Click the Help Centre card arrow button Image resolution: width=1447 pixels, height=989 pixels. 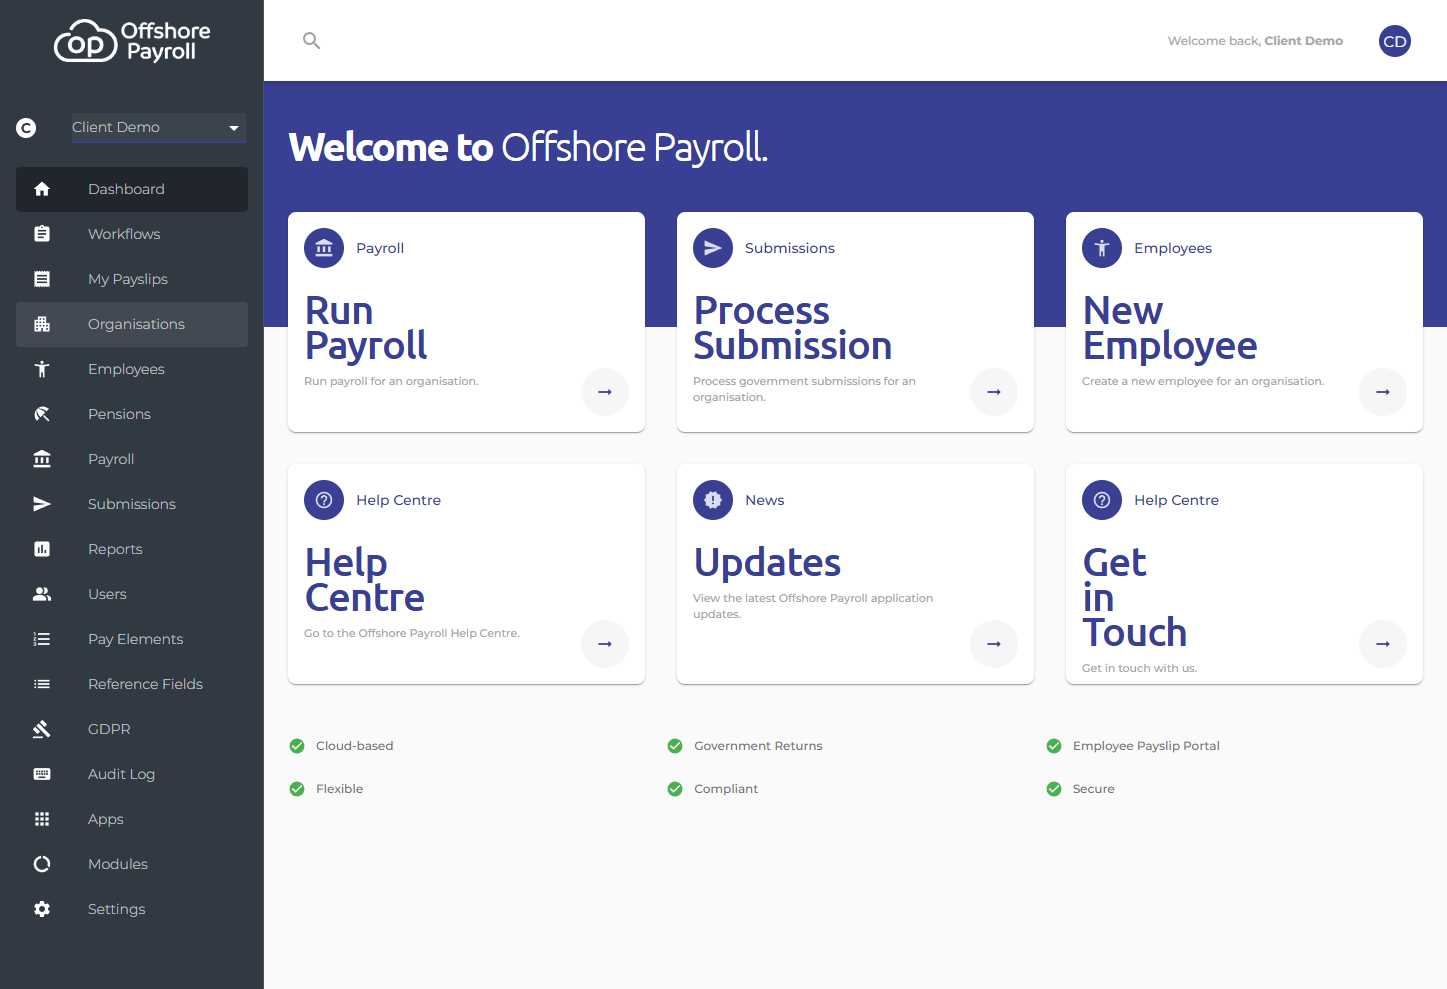[605, 644]
